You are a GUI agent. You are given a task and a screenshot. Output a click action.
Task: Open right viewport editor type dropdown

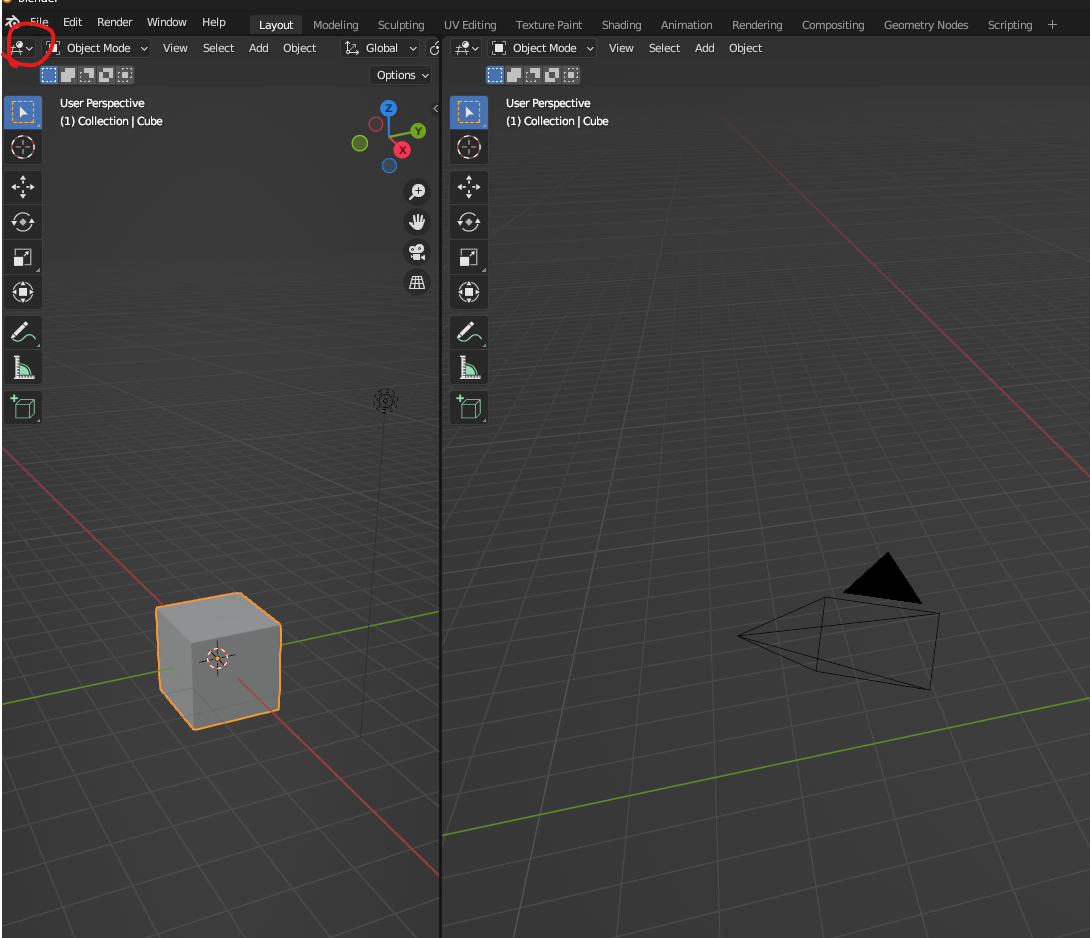point(466,48)
